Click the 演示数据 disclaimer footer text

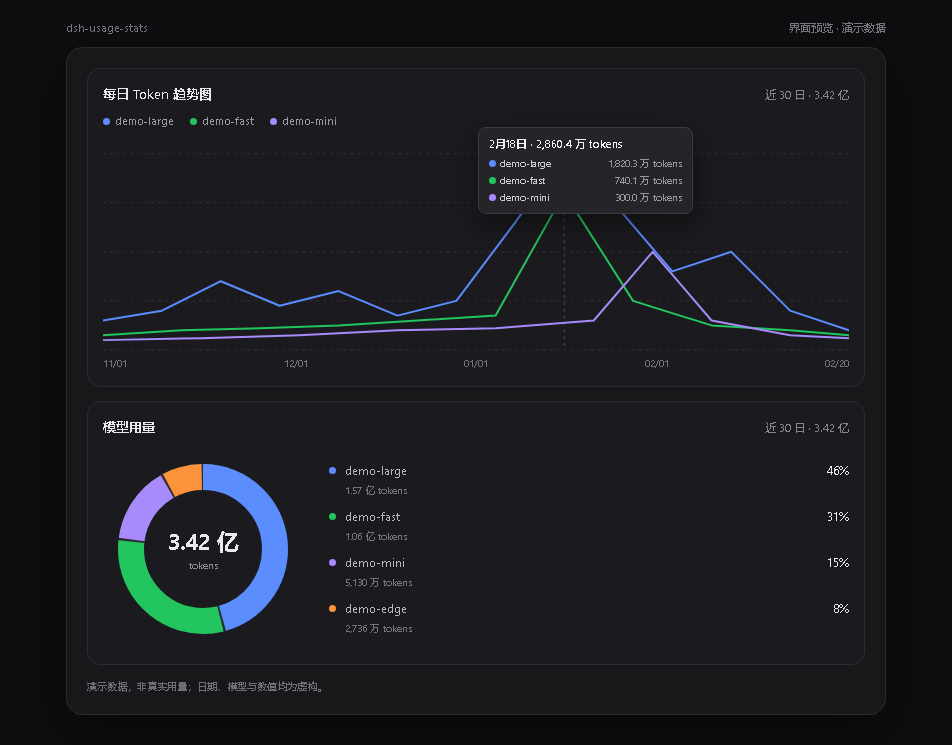pyautogui.click(x=206, y=687)
